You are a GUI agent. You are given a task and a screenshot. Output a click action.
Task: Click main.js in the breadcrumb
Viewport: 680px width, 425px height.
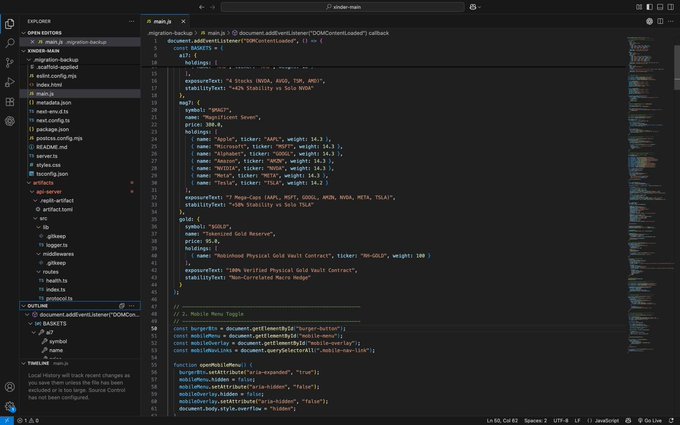click(216, 33)
